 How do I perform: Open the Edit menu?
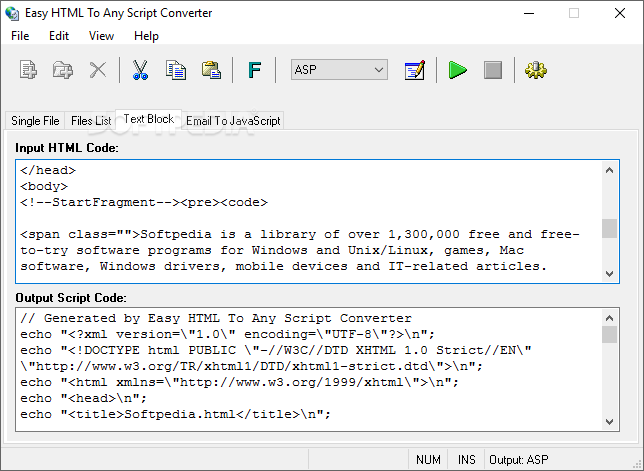59,36
